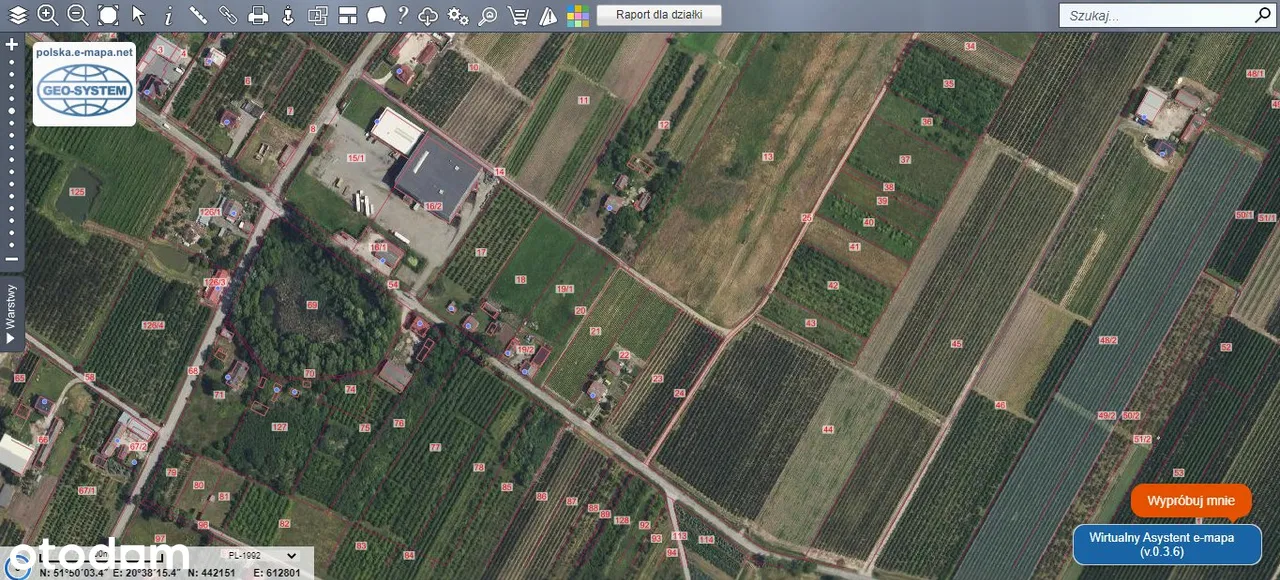
Task: Open the gears settings icon
Action: (458, 15)
